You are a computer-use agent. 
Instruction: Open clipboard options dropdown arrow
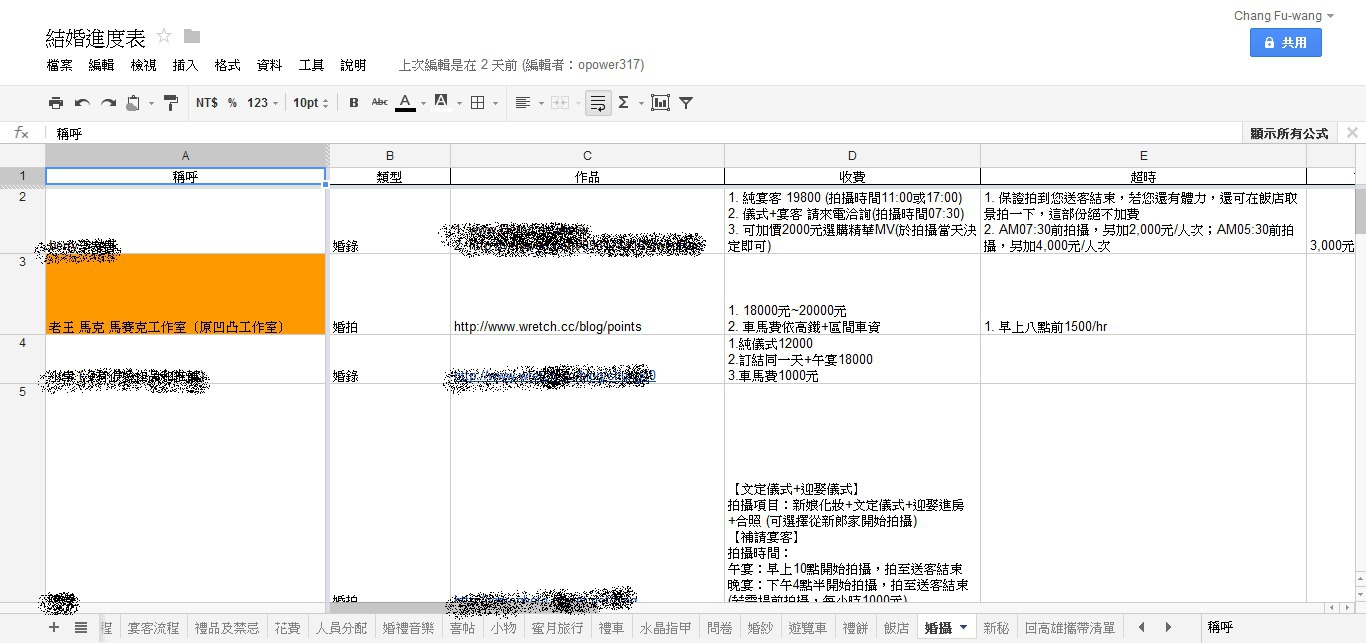pyautogui.click(x=151, y=103)
